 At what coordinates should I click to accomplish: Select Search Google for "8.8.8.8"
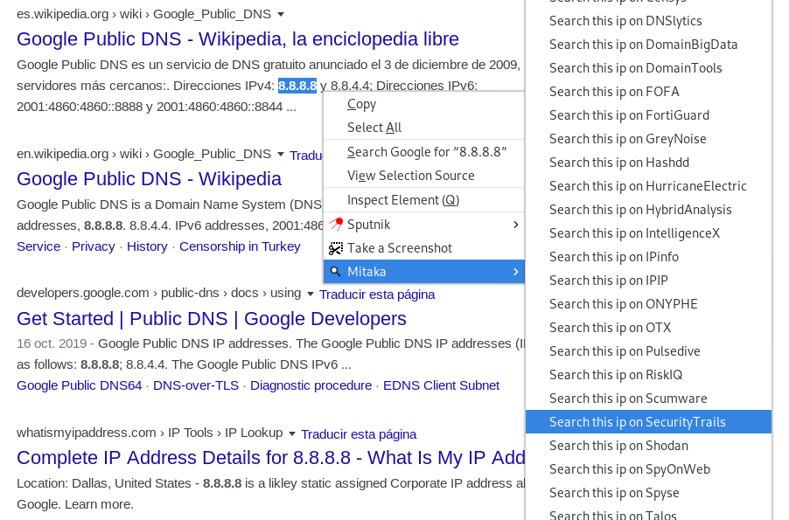tap(424, 152)
